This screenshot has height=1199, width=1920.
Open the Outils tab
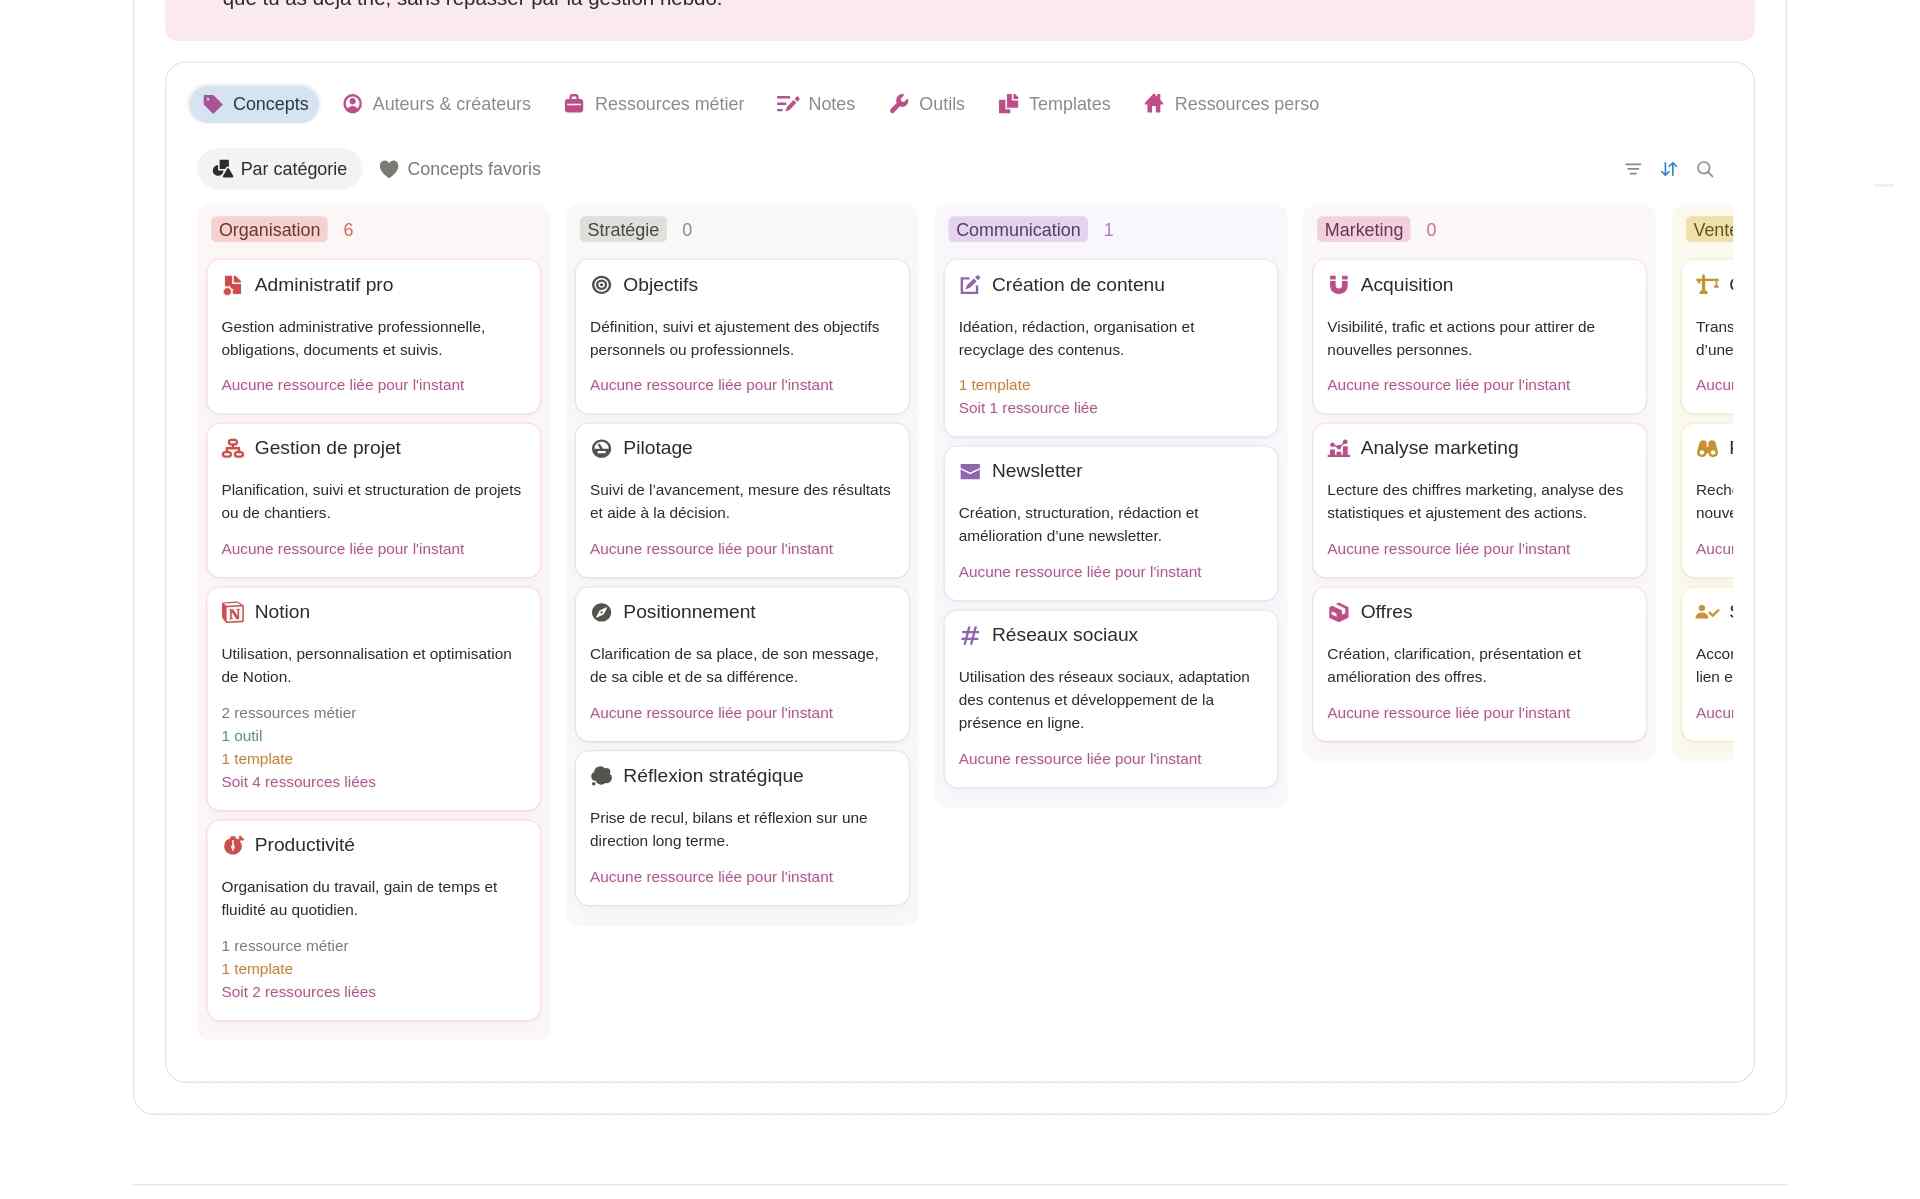(927, 104)
